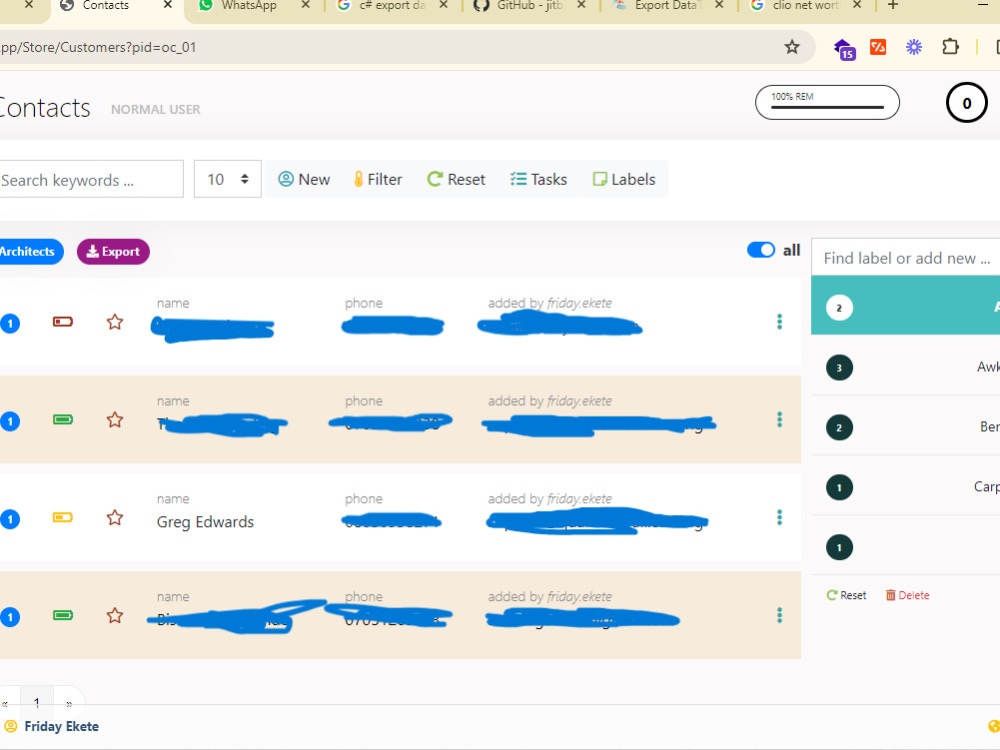Screen dimensions: 1000x750
Task: Click the red-orange extension icon
Action: [x=878, y=47]
